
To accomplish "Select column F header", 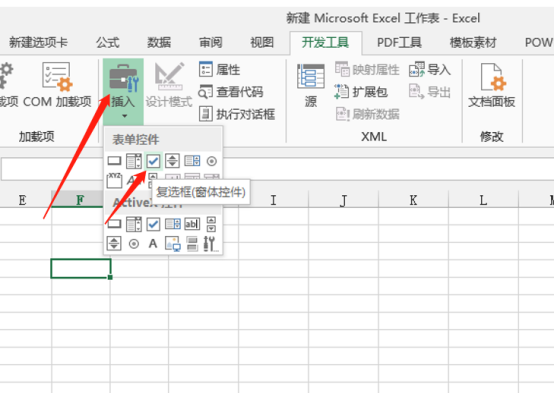I will (x=77, y=200).
